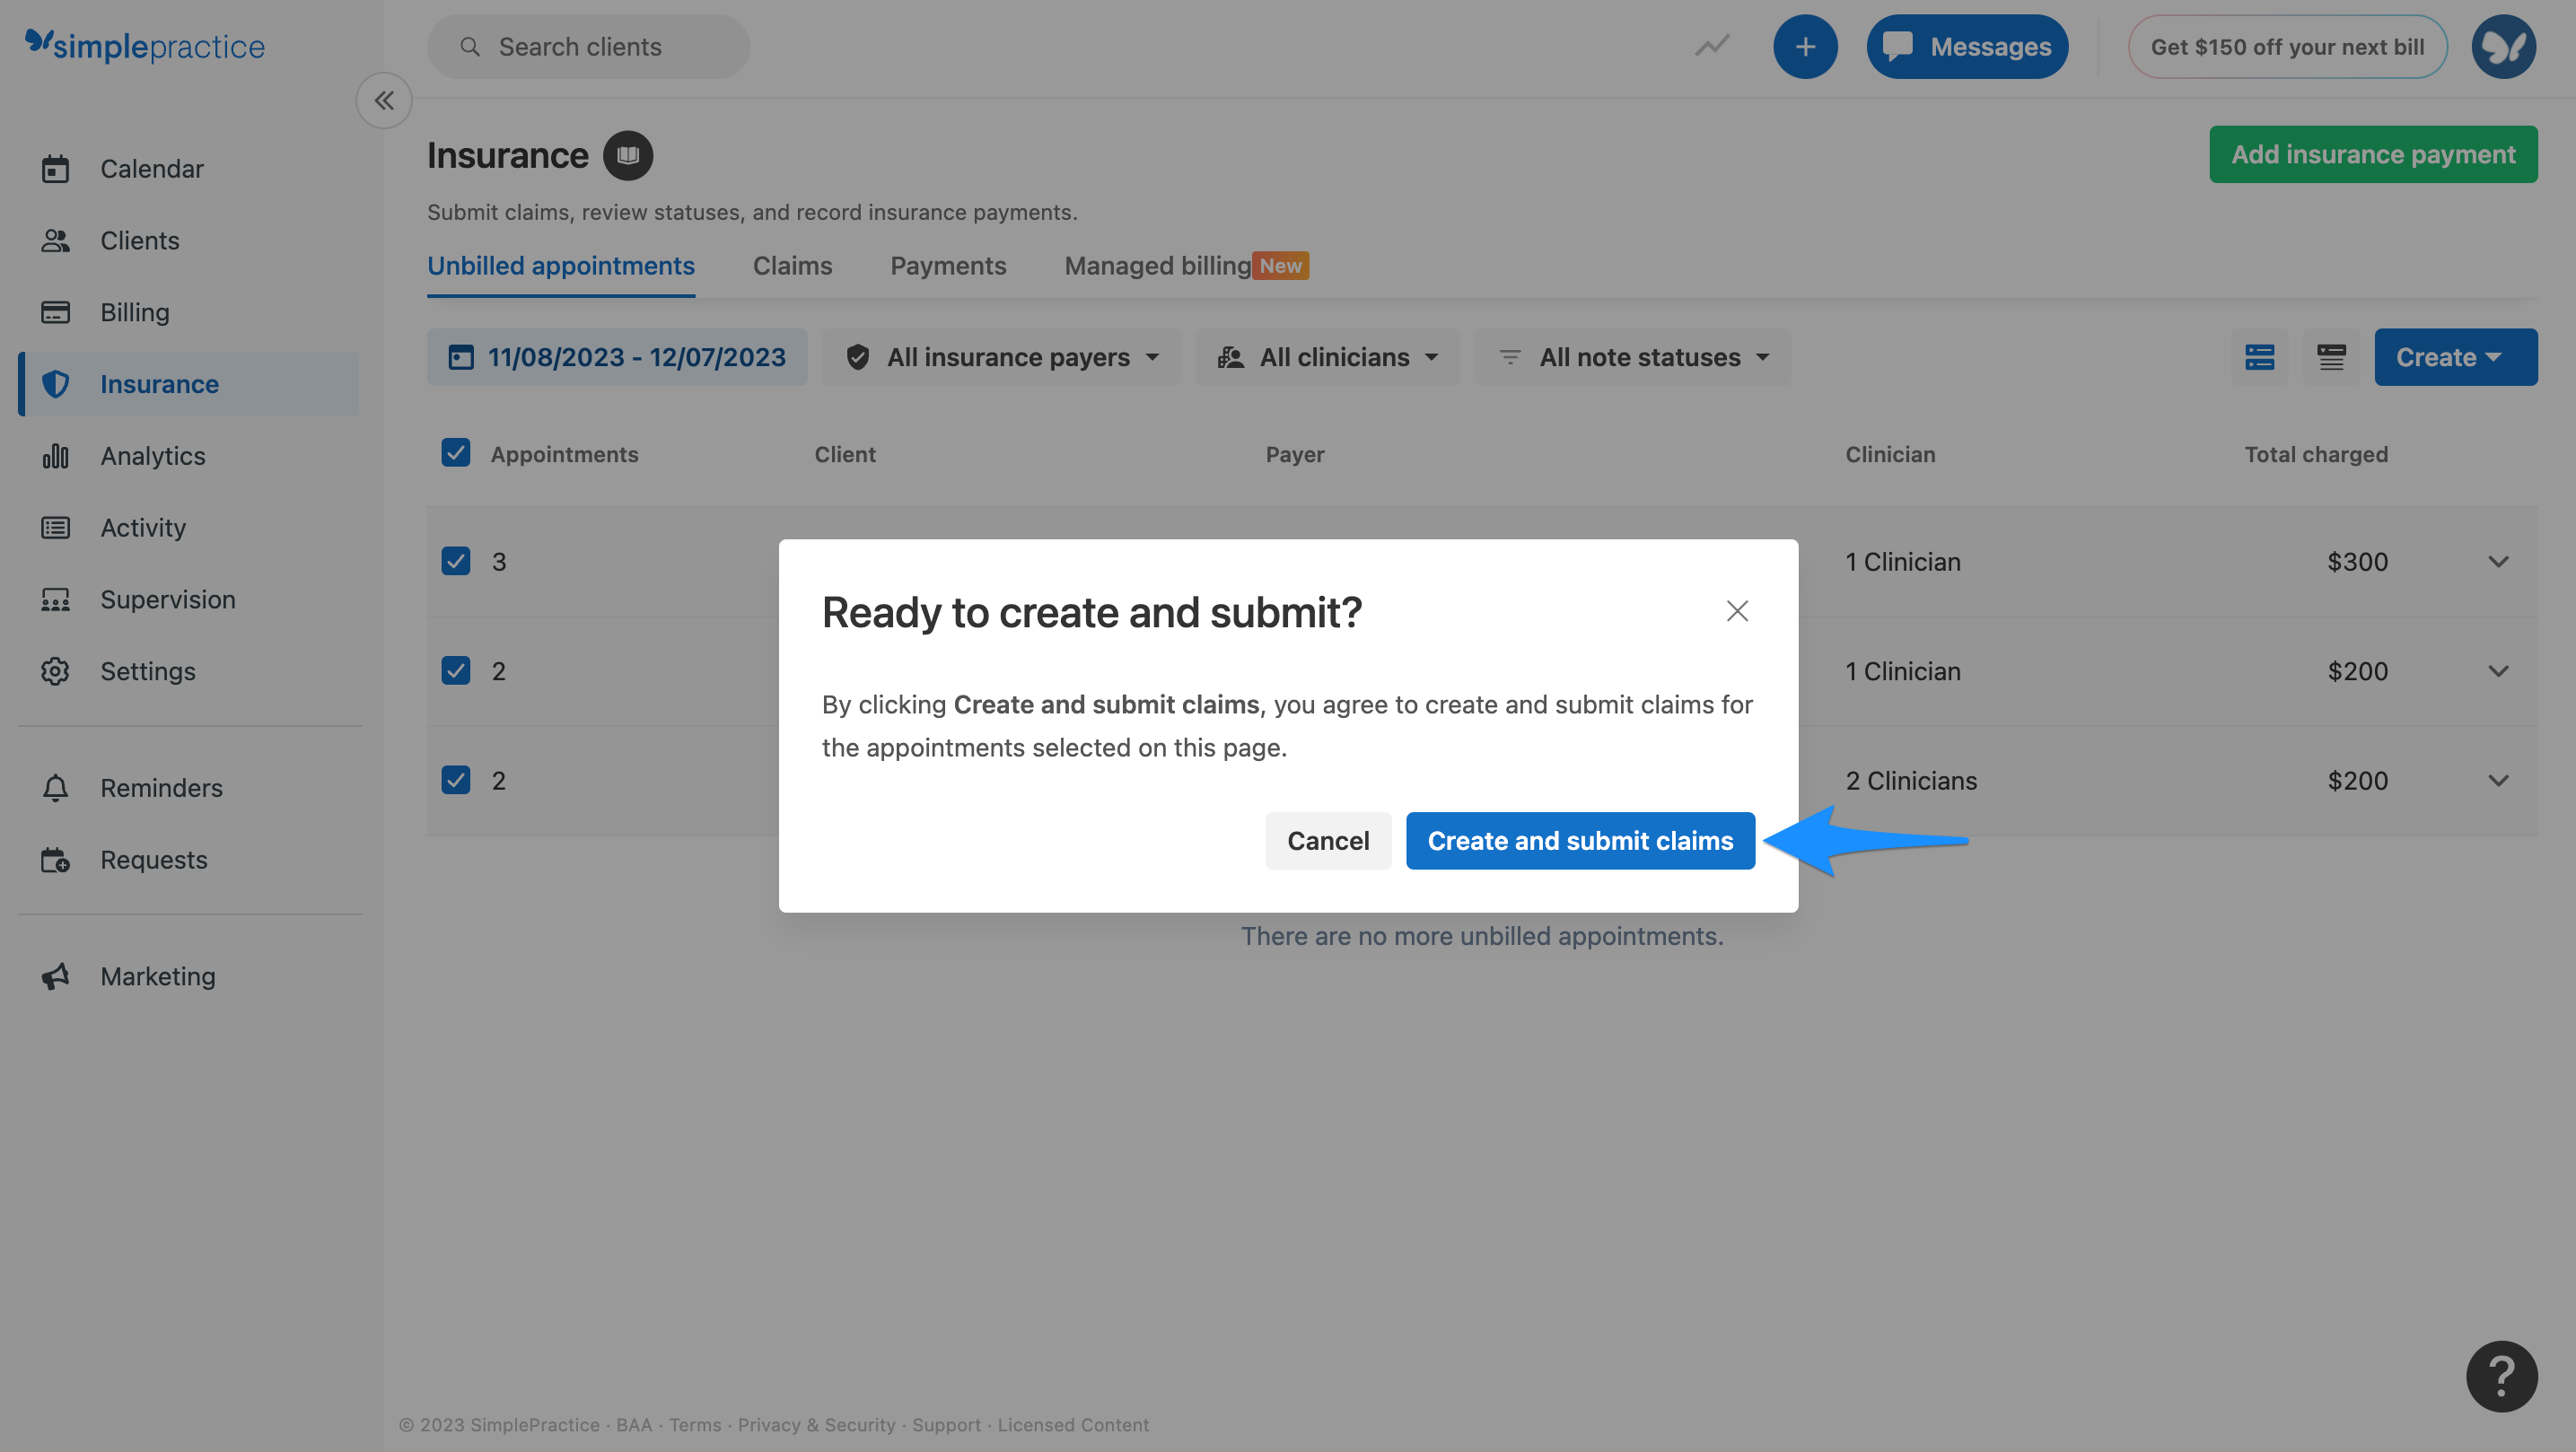Open Calendar from the sidebar
The width and height of the screenshot is (2576, 1452).
point(151,168)
